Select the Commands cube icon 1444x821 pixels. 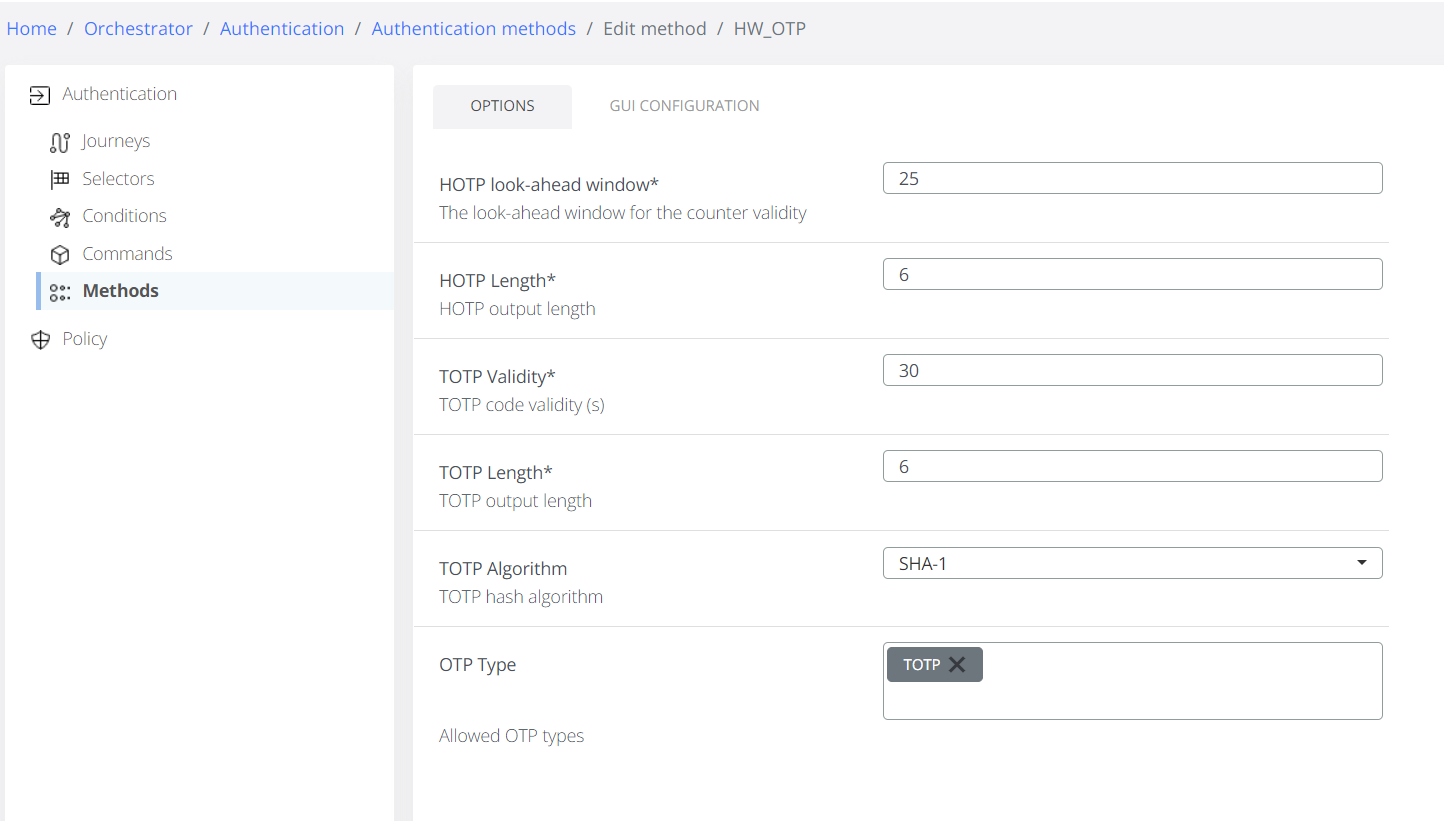60,253
